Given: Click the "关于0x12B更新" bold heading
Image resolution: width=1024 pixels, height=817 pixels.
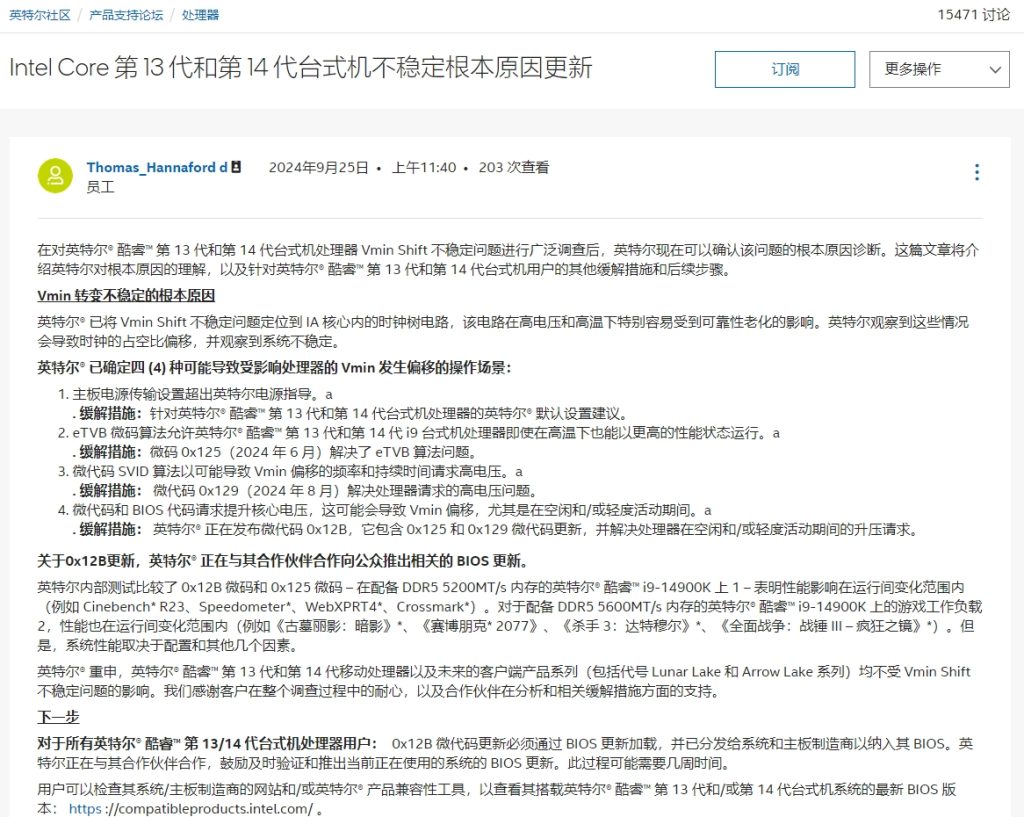Looking at the screenshot, I should point(283,561).
